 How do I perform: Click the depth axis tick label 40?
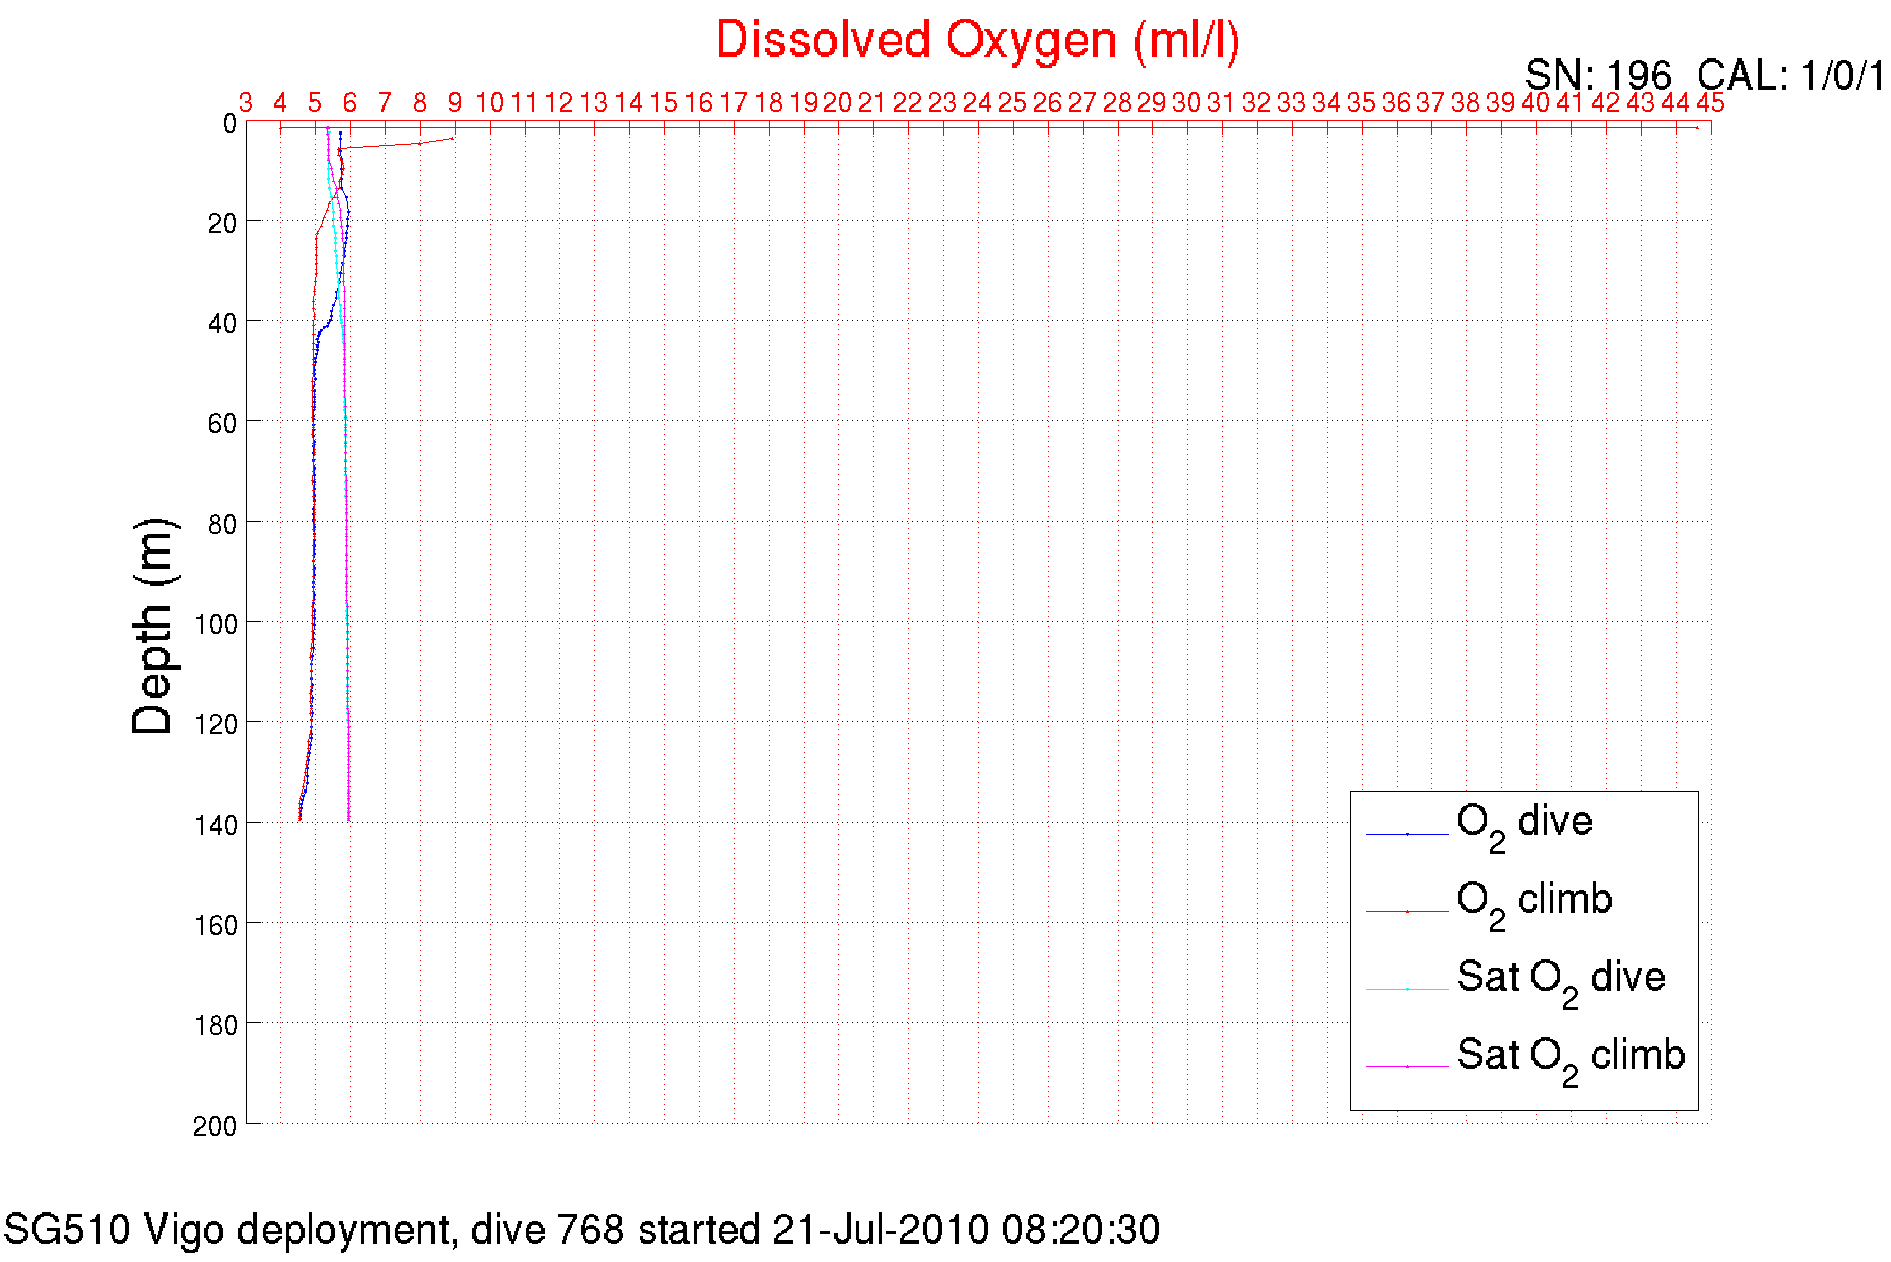222,324
